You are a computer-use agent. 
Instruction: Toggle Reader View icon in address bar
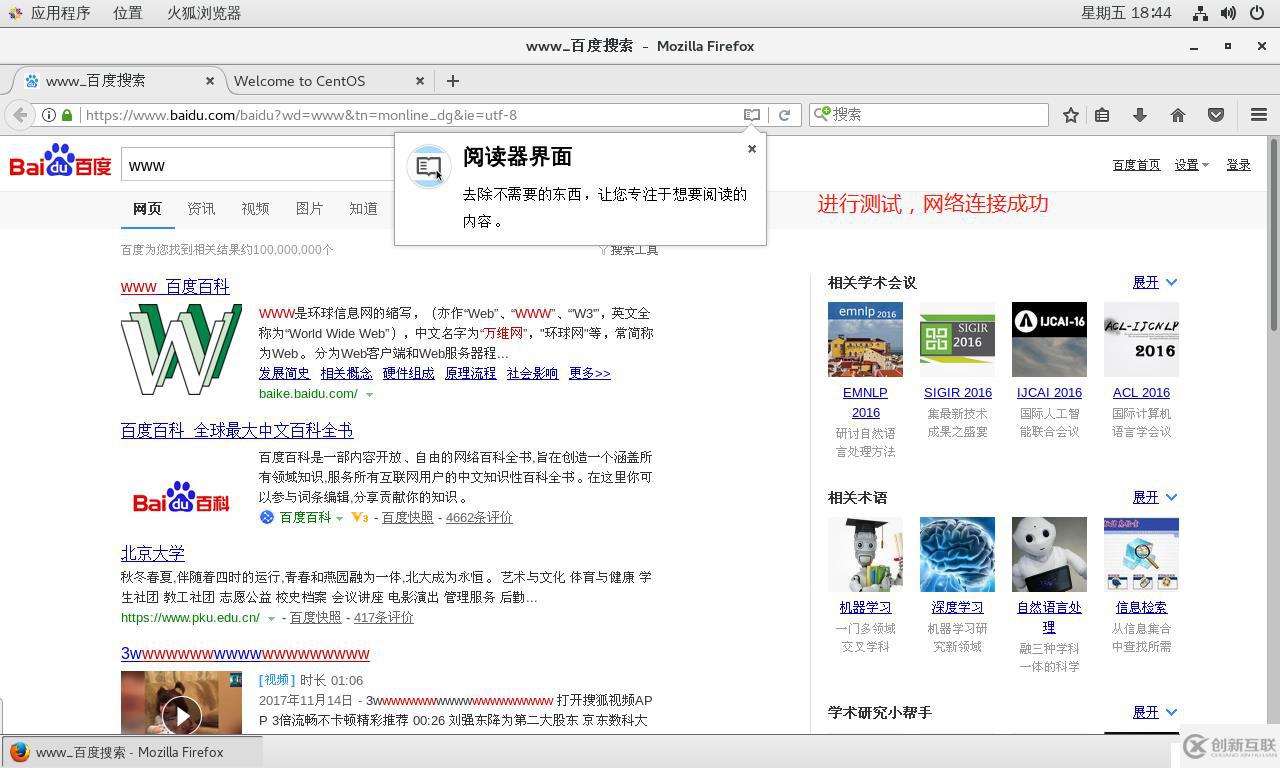click(752, 115)
